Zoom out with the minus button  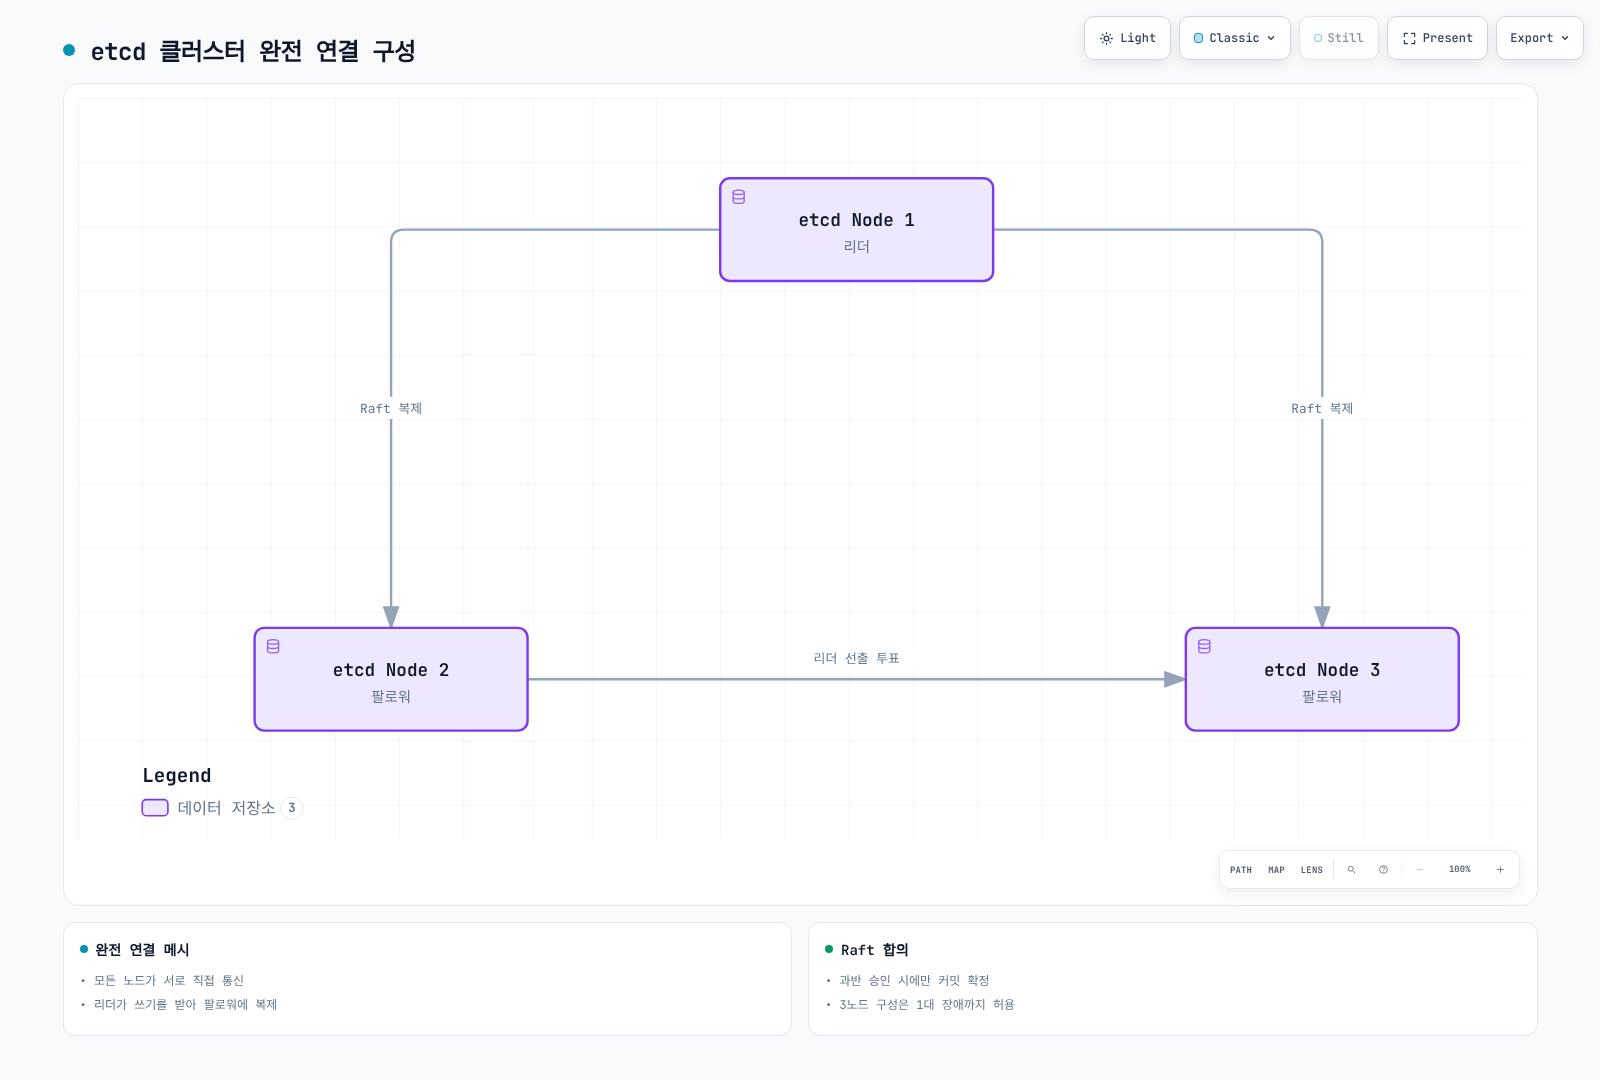[1419, 870]
